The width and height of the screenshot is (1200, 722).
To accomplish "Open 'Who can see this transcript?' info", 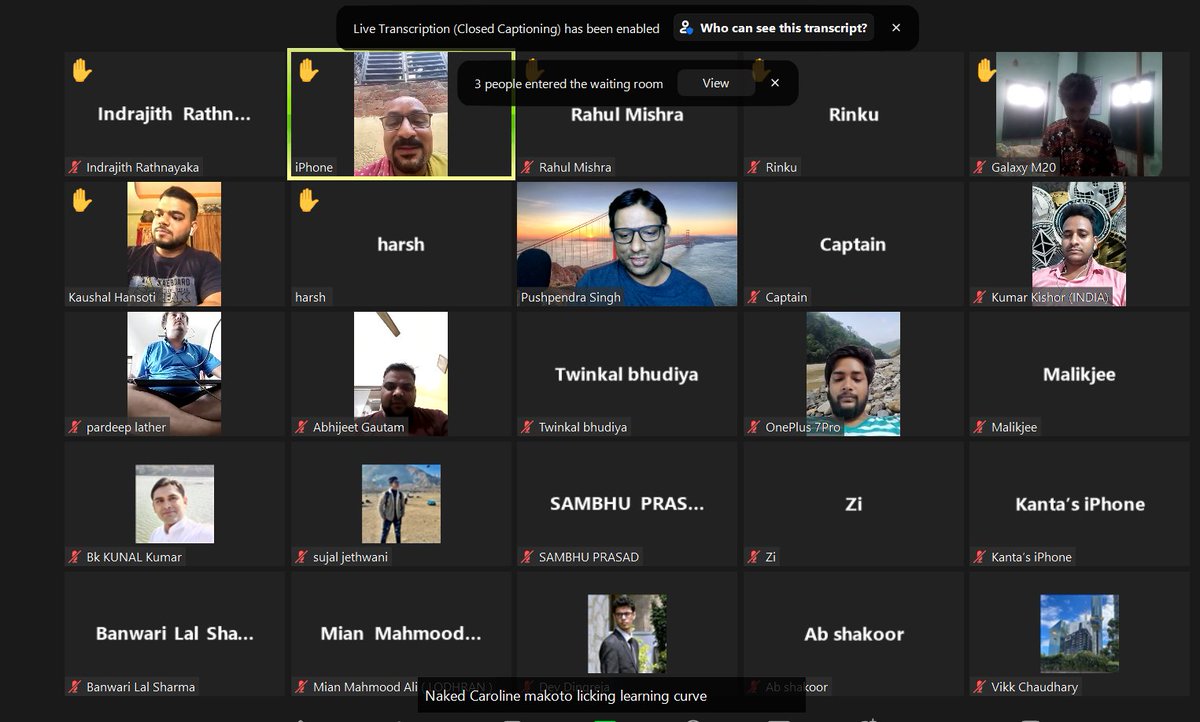I will tap(773, 28).
